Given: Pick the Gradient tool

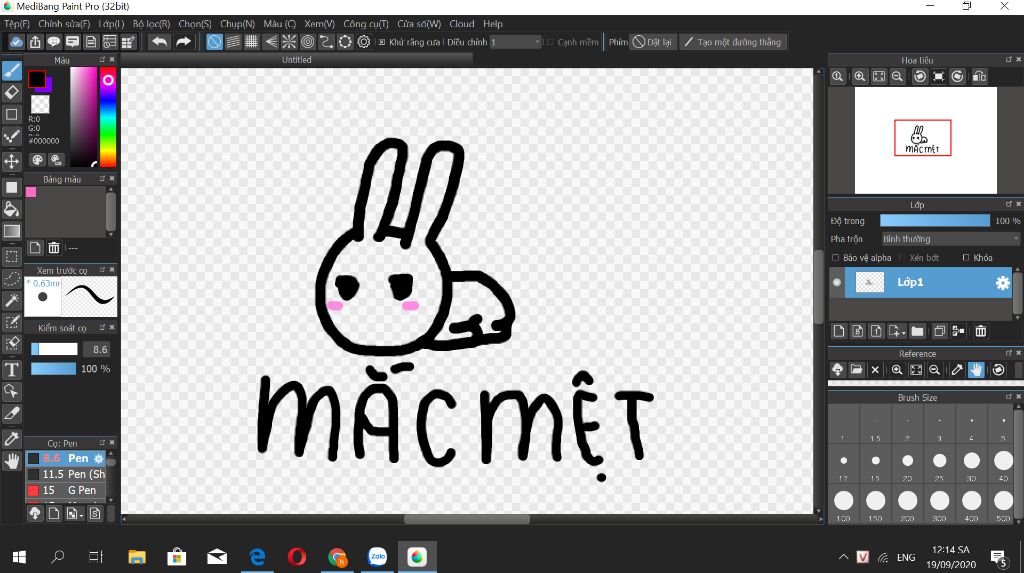Looking at the screenshot, I should tap(12, 231).
